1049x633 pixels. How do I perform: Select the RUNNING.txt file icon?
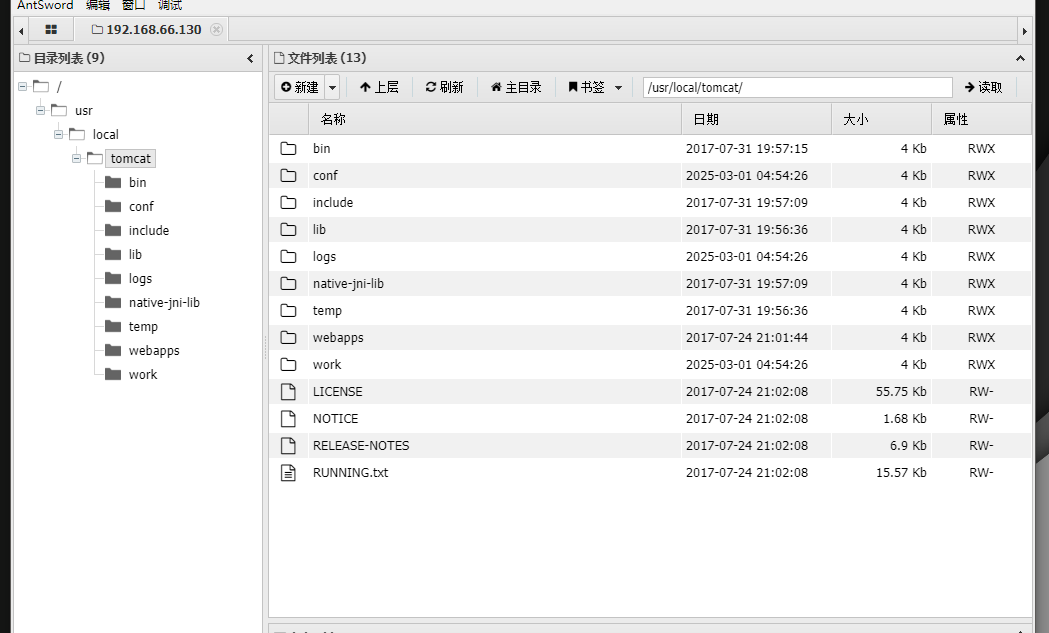tap(289, 472)
